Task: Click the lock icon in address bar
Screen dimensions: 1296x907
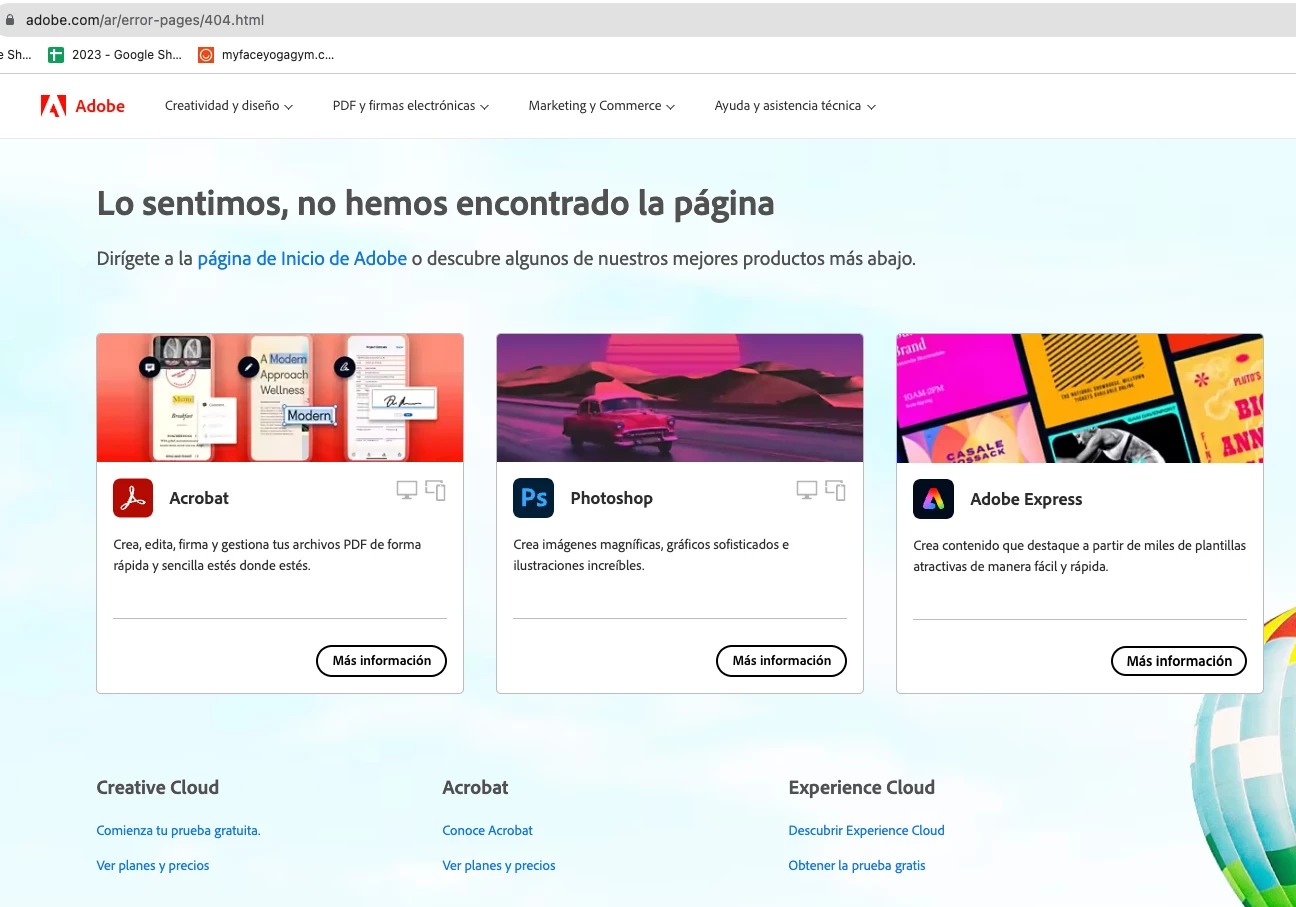Action: click(11, 19)
